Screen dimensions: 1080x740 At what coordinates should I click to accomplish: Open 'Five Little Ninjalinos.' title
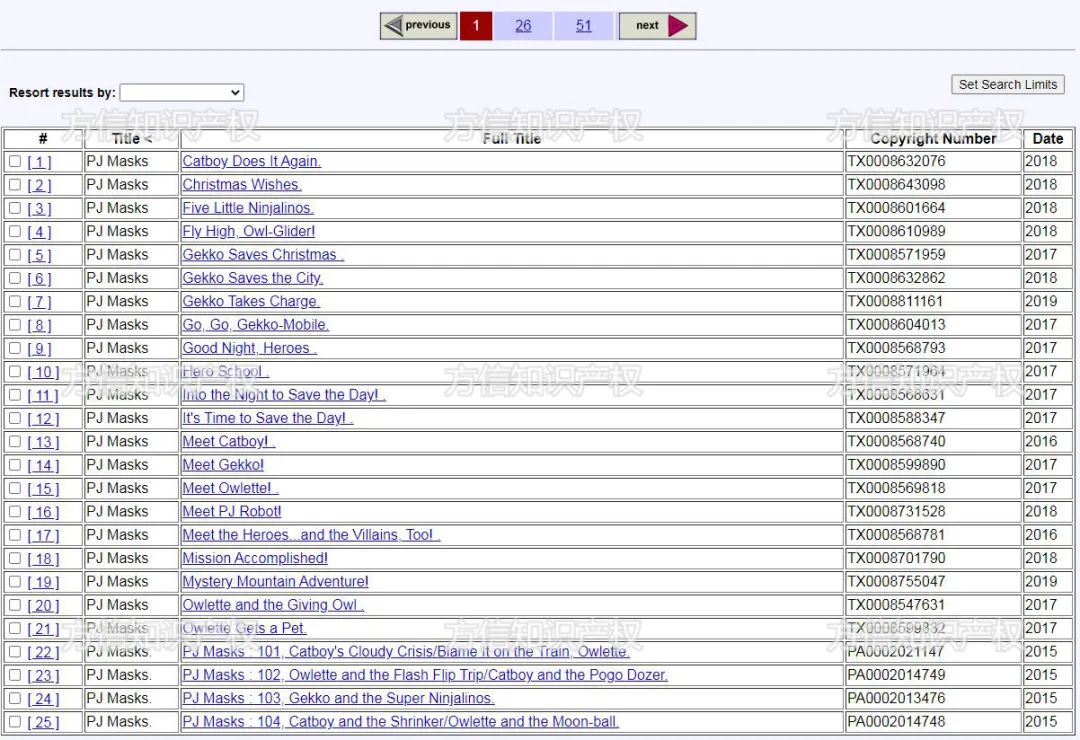click(248, 208)
